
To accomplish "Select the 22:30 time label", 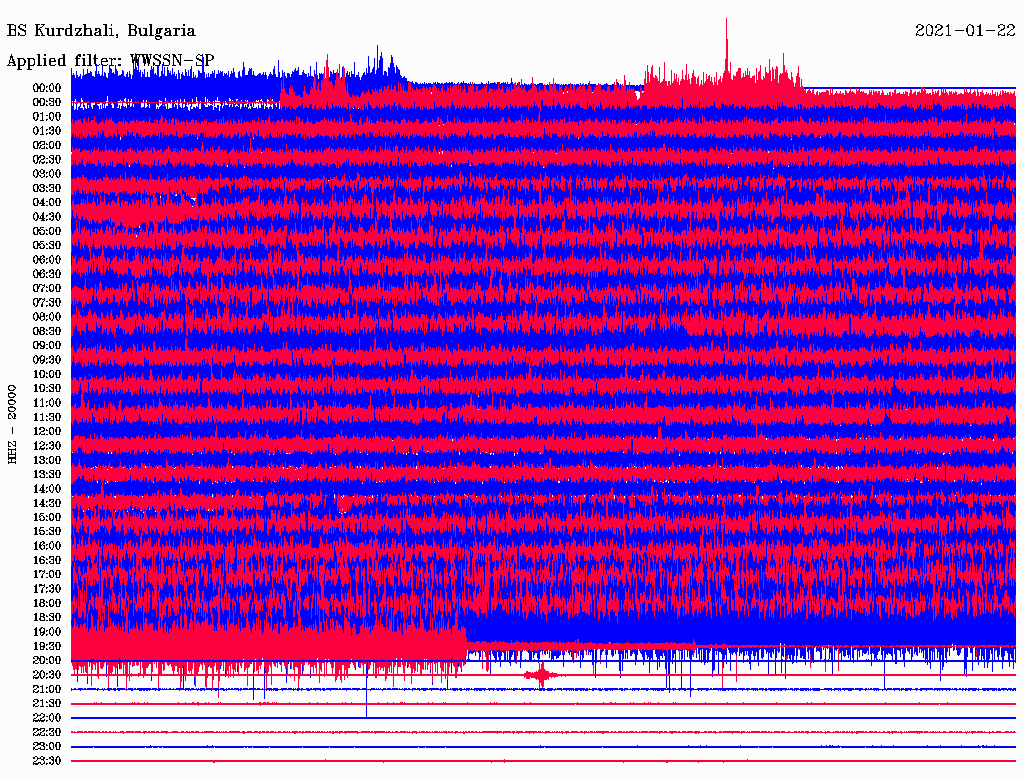I will pos(47,732).
